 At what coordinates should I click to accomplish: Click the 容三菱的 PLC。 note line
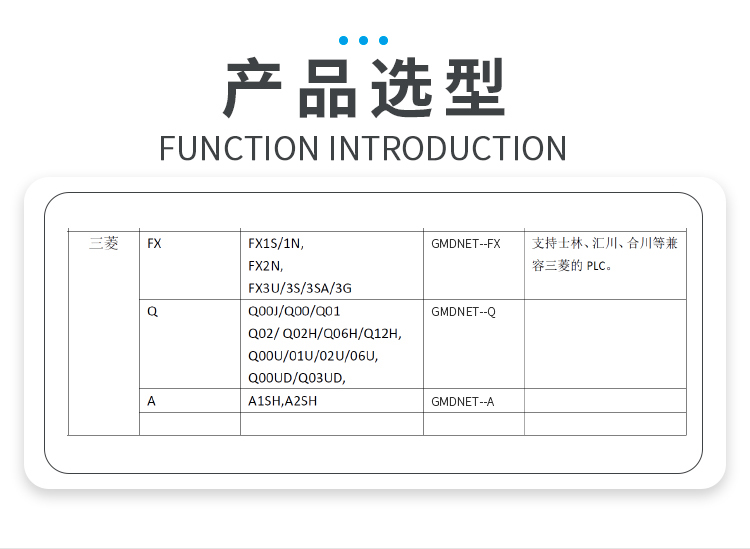pyautogui.click(x=572, y=265)
